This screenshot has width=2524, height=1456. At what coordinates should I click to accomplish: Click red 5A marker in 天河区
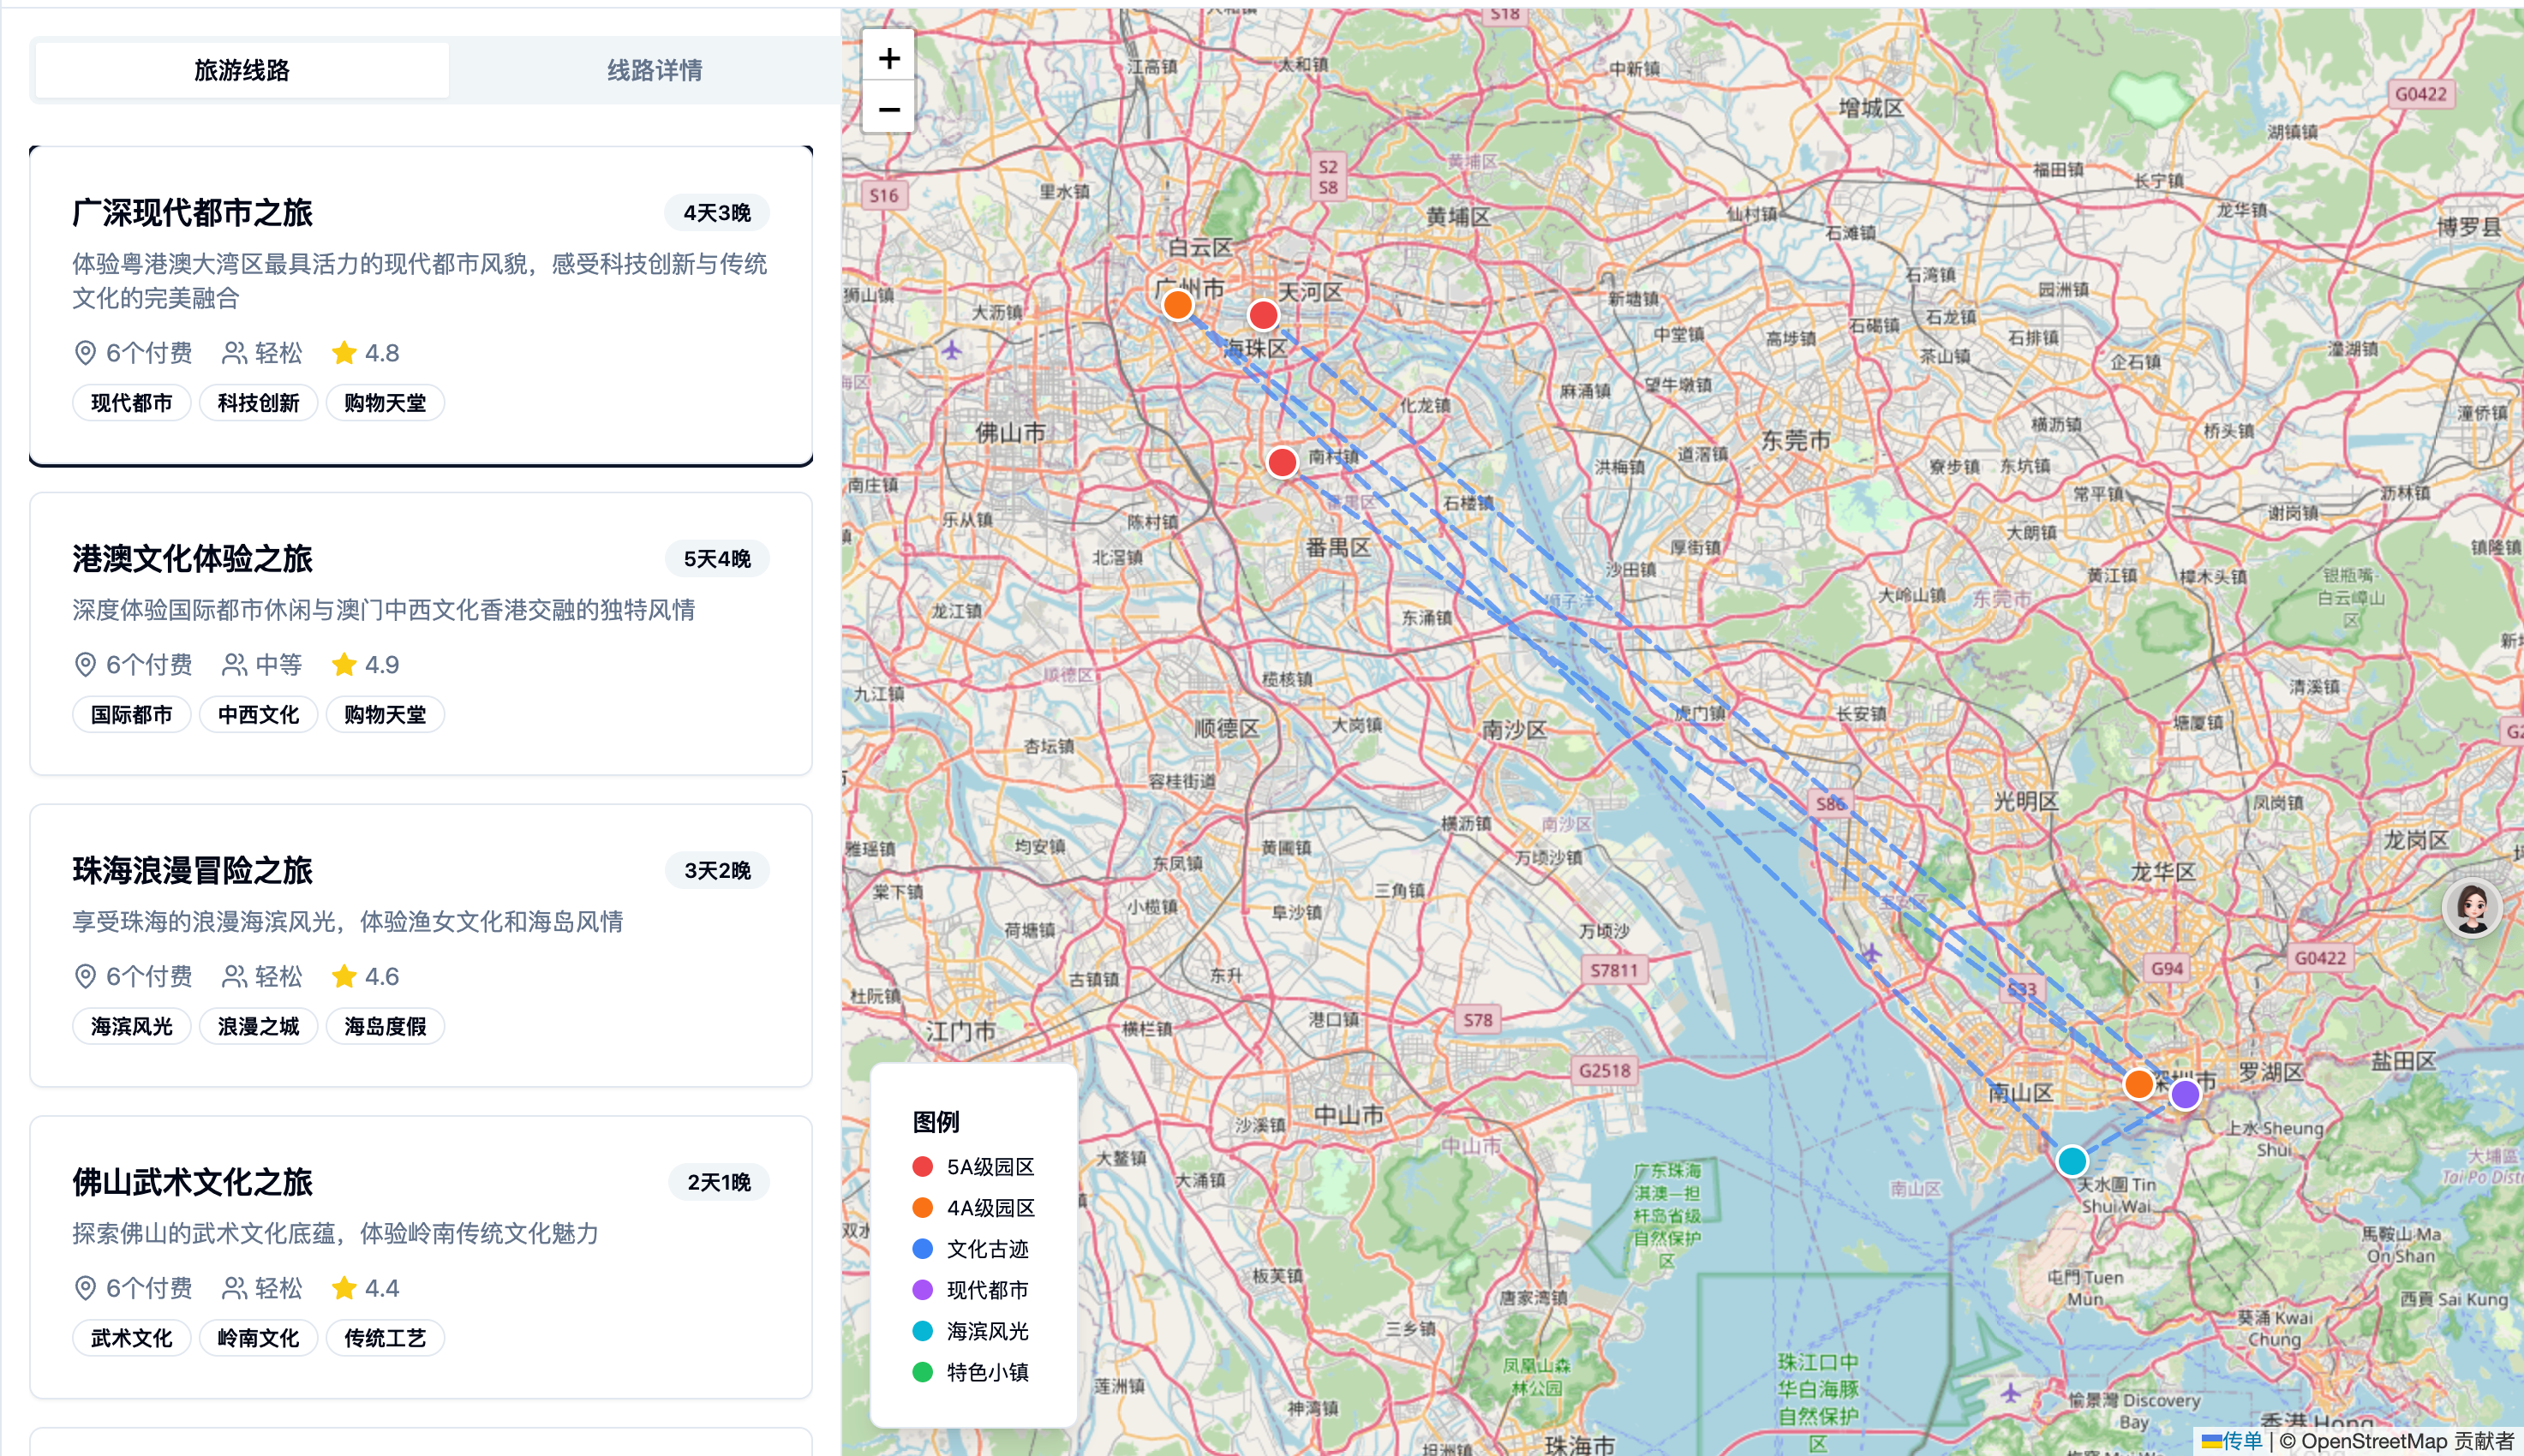pos(1263,315)
